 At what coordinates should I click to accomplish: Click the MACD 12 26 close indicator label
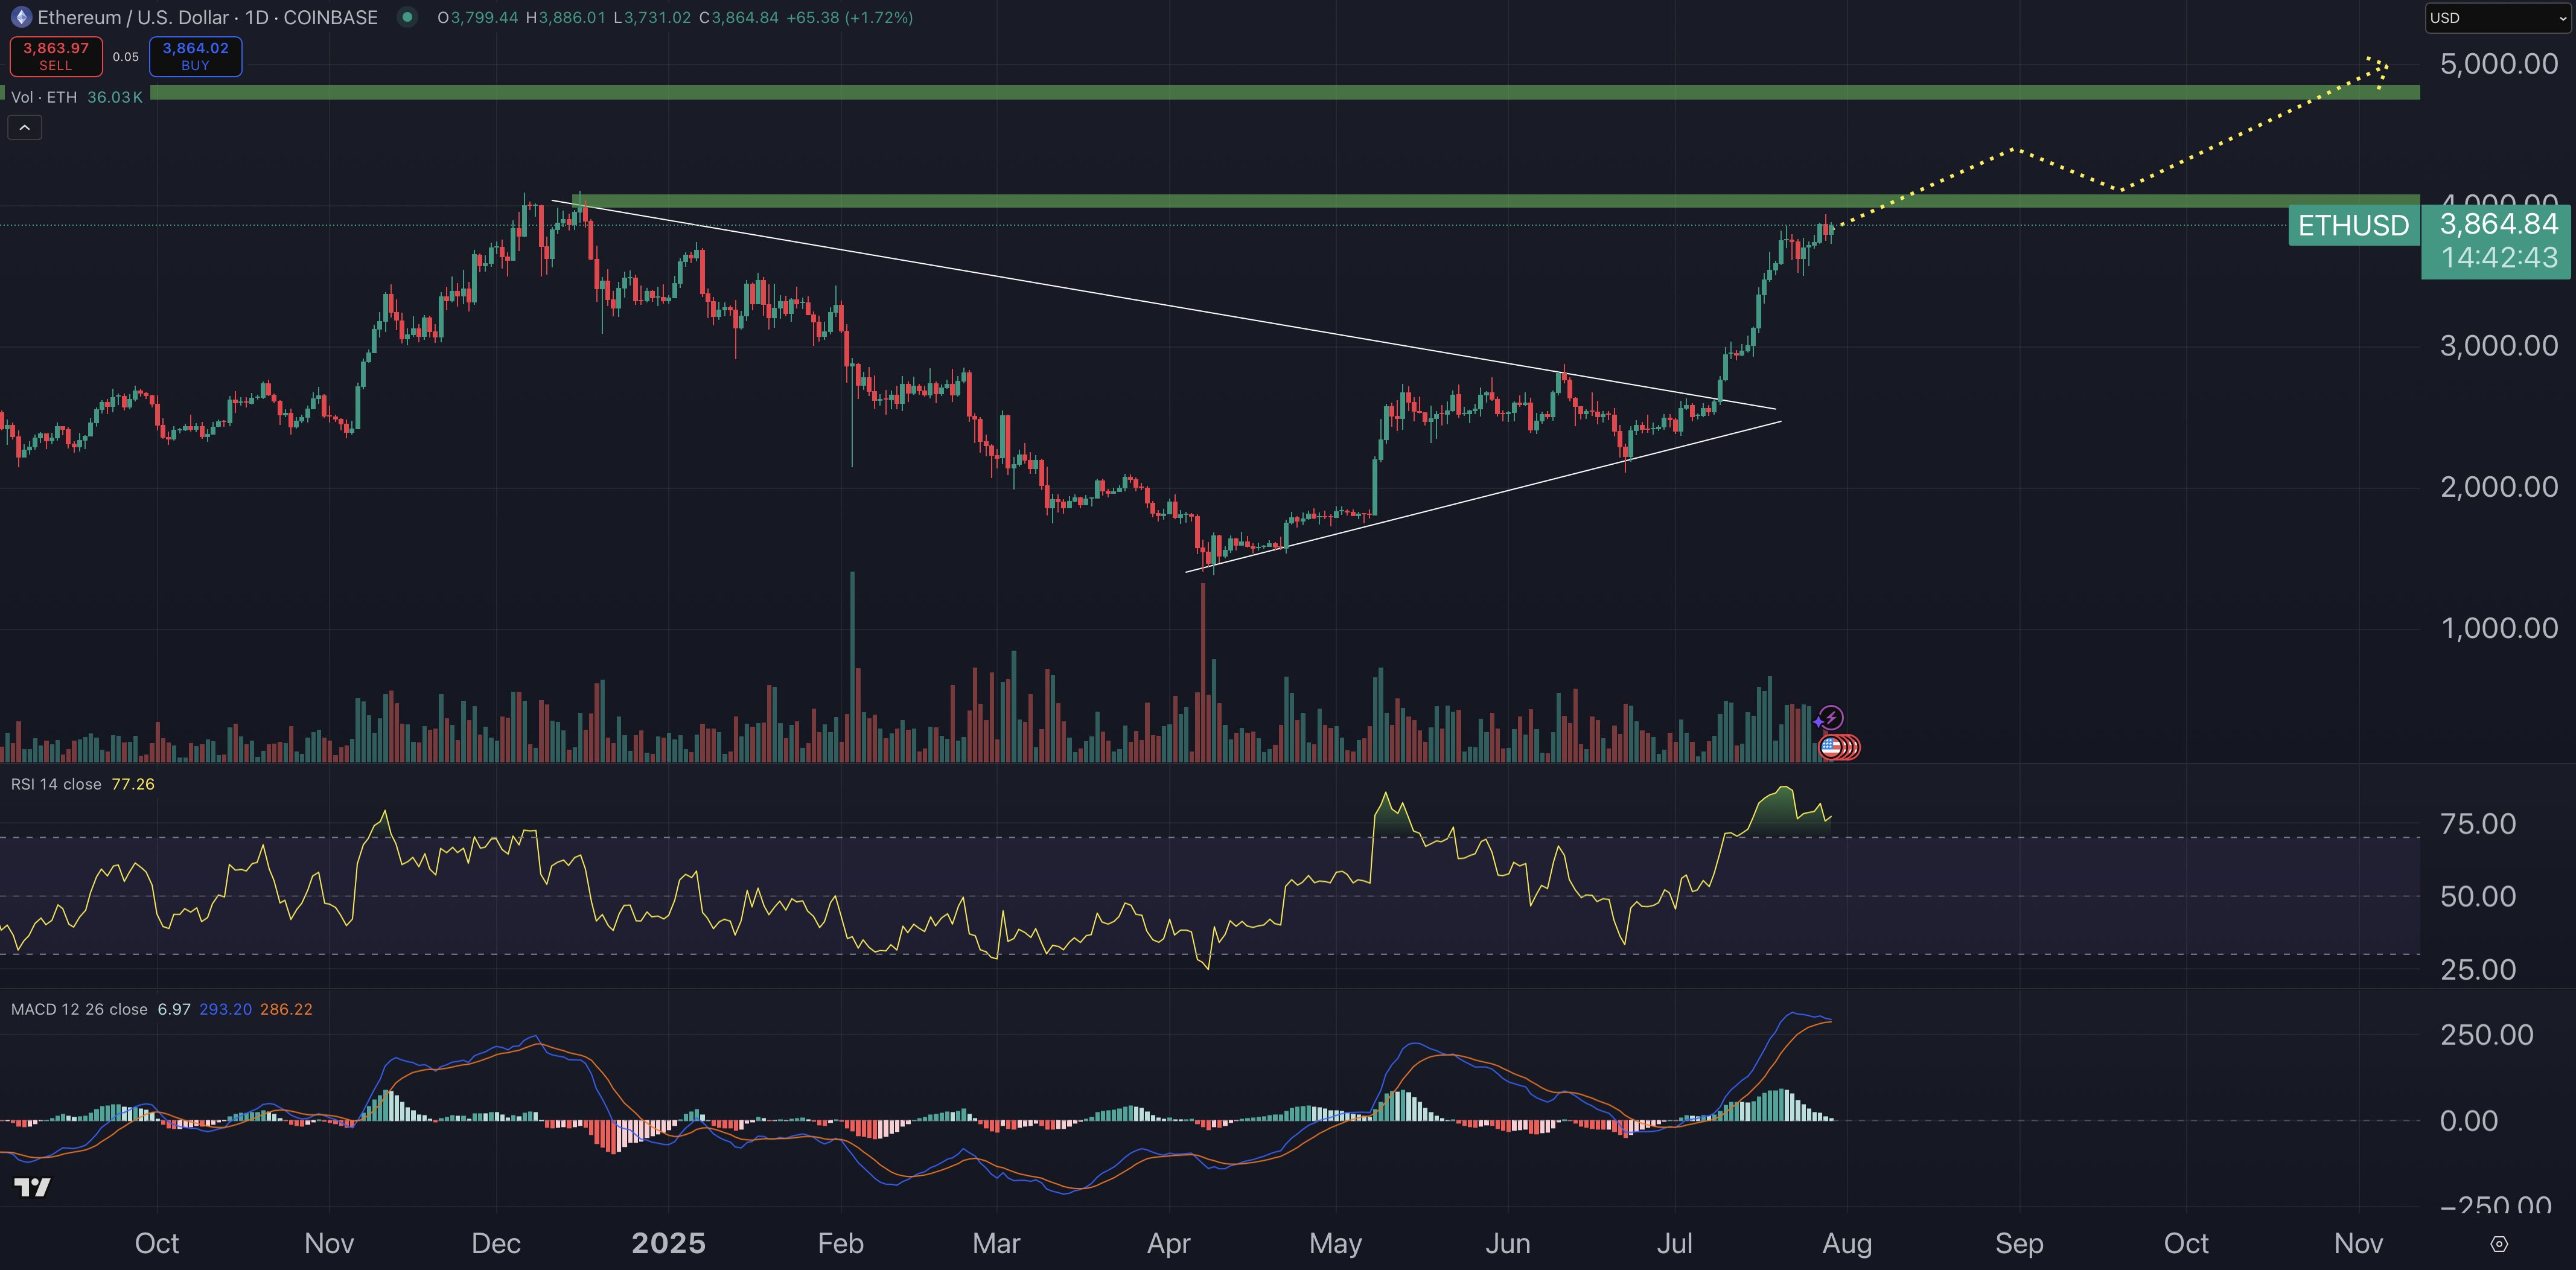click(x=78, y=1009)
